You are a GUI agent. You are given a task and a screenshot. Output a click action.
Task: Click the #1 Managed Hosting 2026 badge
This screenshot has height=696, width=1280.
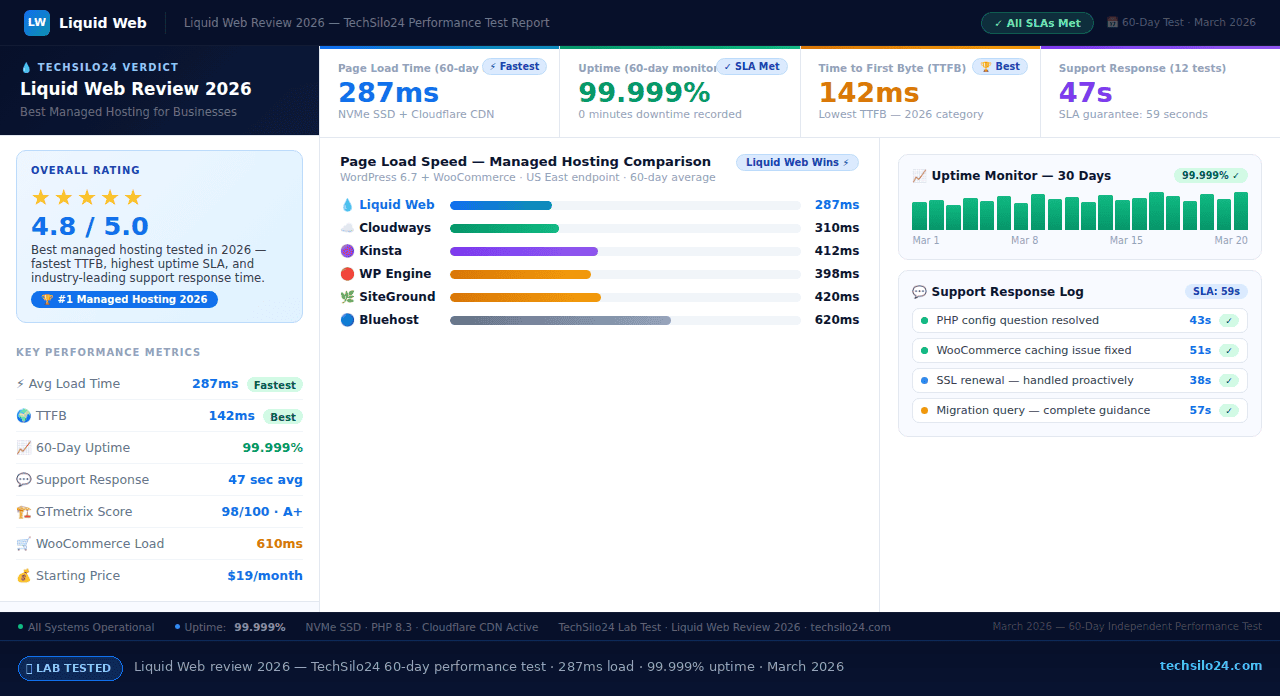(124, 299)
